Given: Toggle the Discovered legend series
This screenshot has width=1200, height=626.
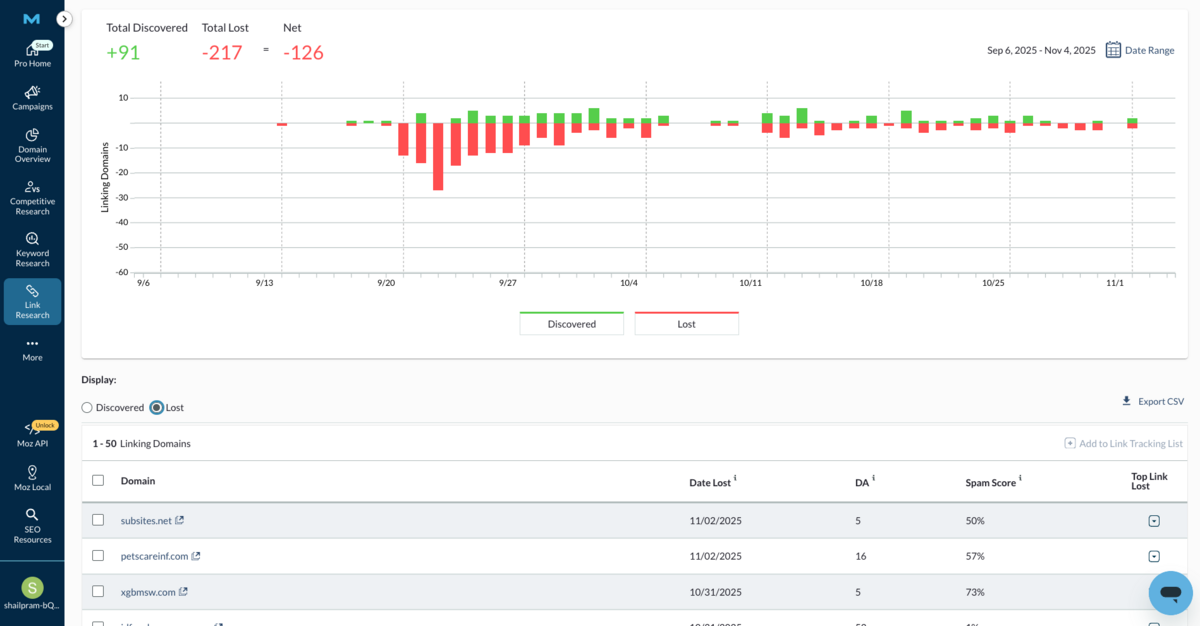Looking at the screenshot, I should pyautogui.click(x=571, y=323).
